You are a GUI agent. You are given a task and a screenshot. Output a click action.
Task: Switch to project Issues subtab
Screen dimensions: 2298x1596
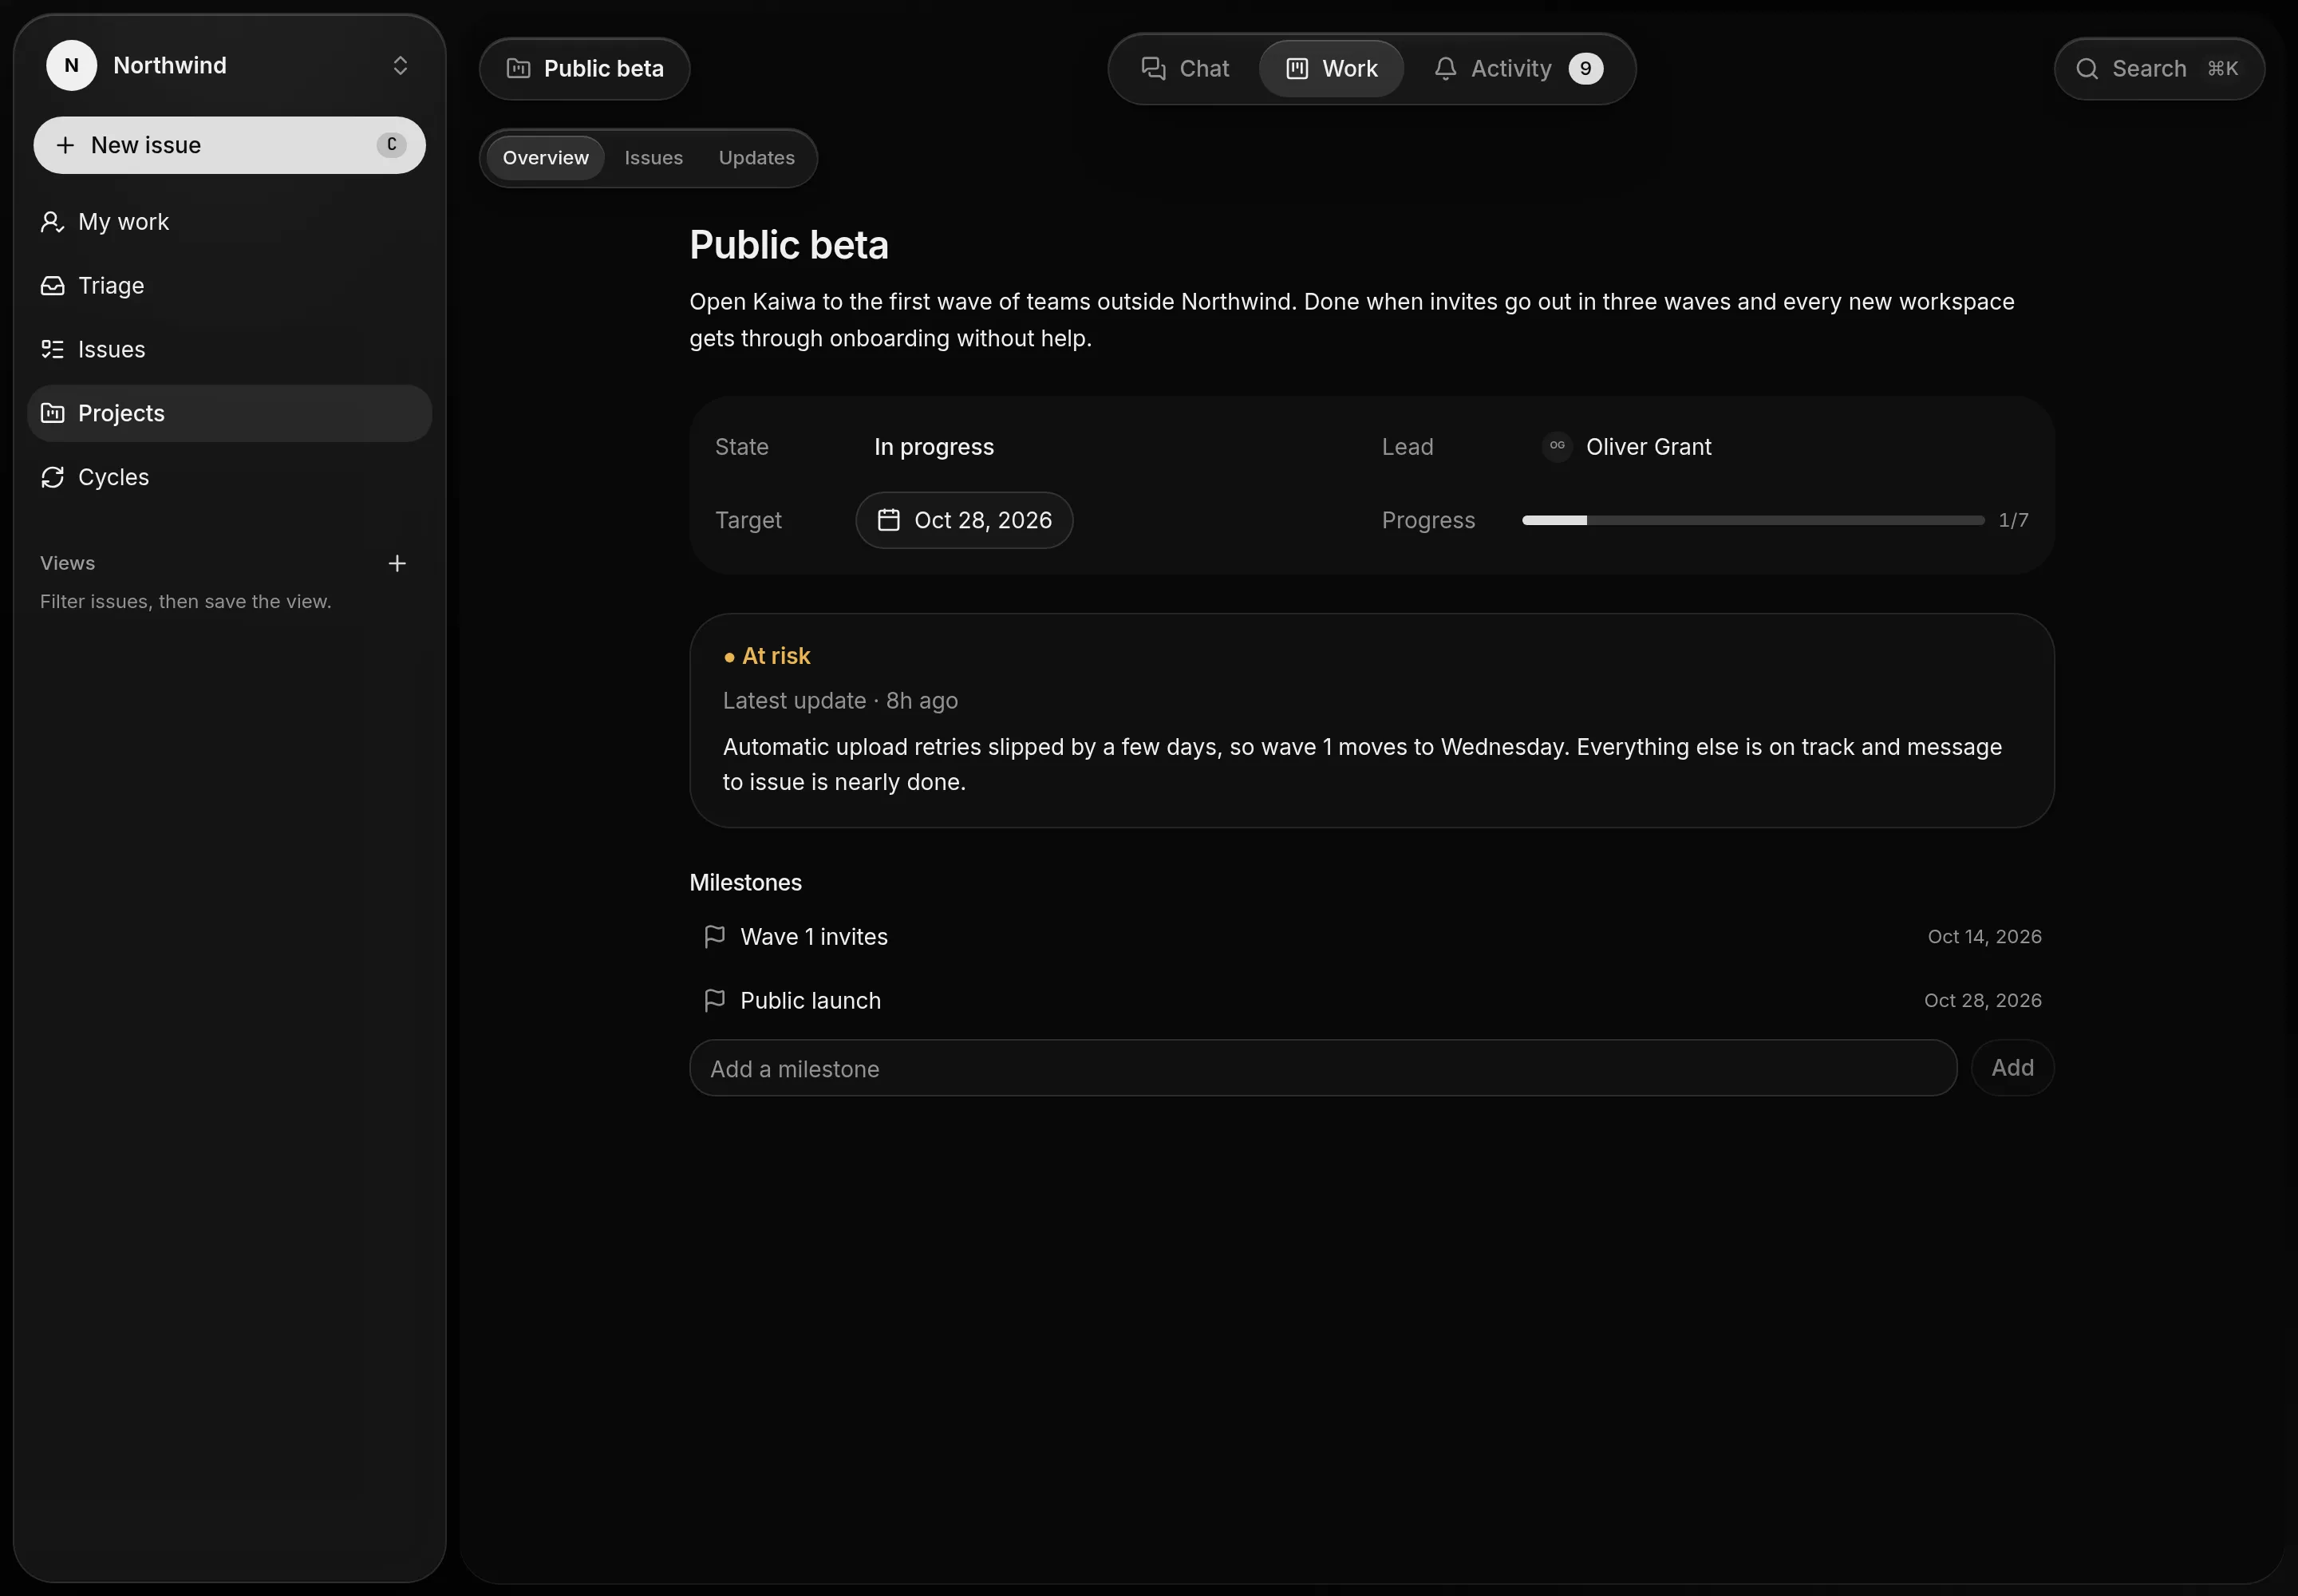653,158
